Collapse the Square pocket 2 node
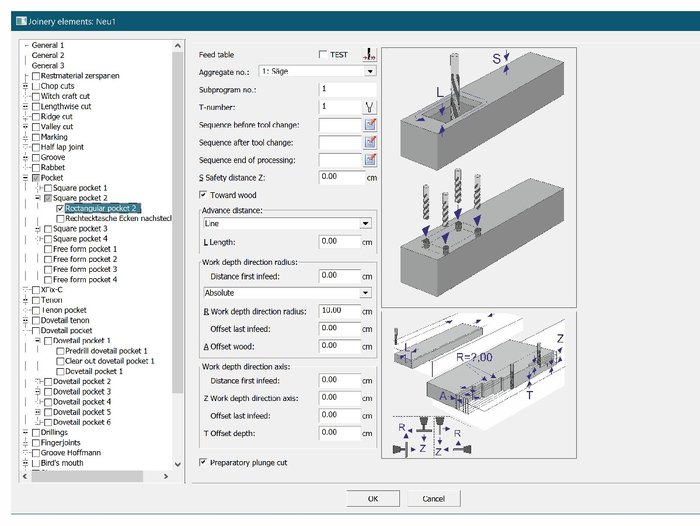This screenshot has height=526, width=700. tap(38, 198)
